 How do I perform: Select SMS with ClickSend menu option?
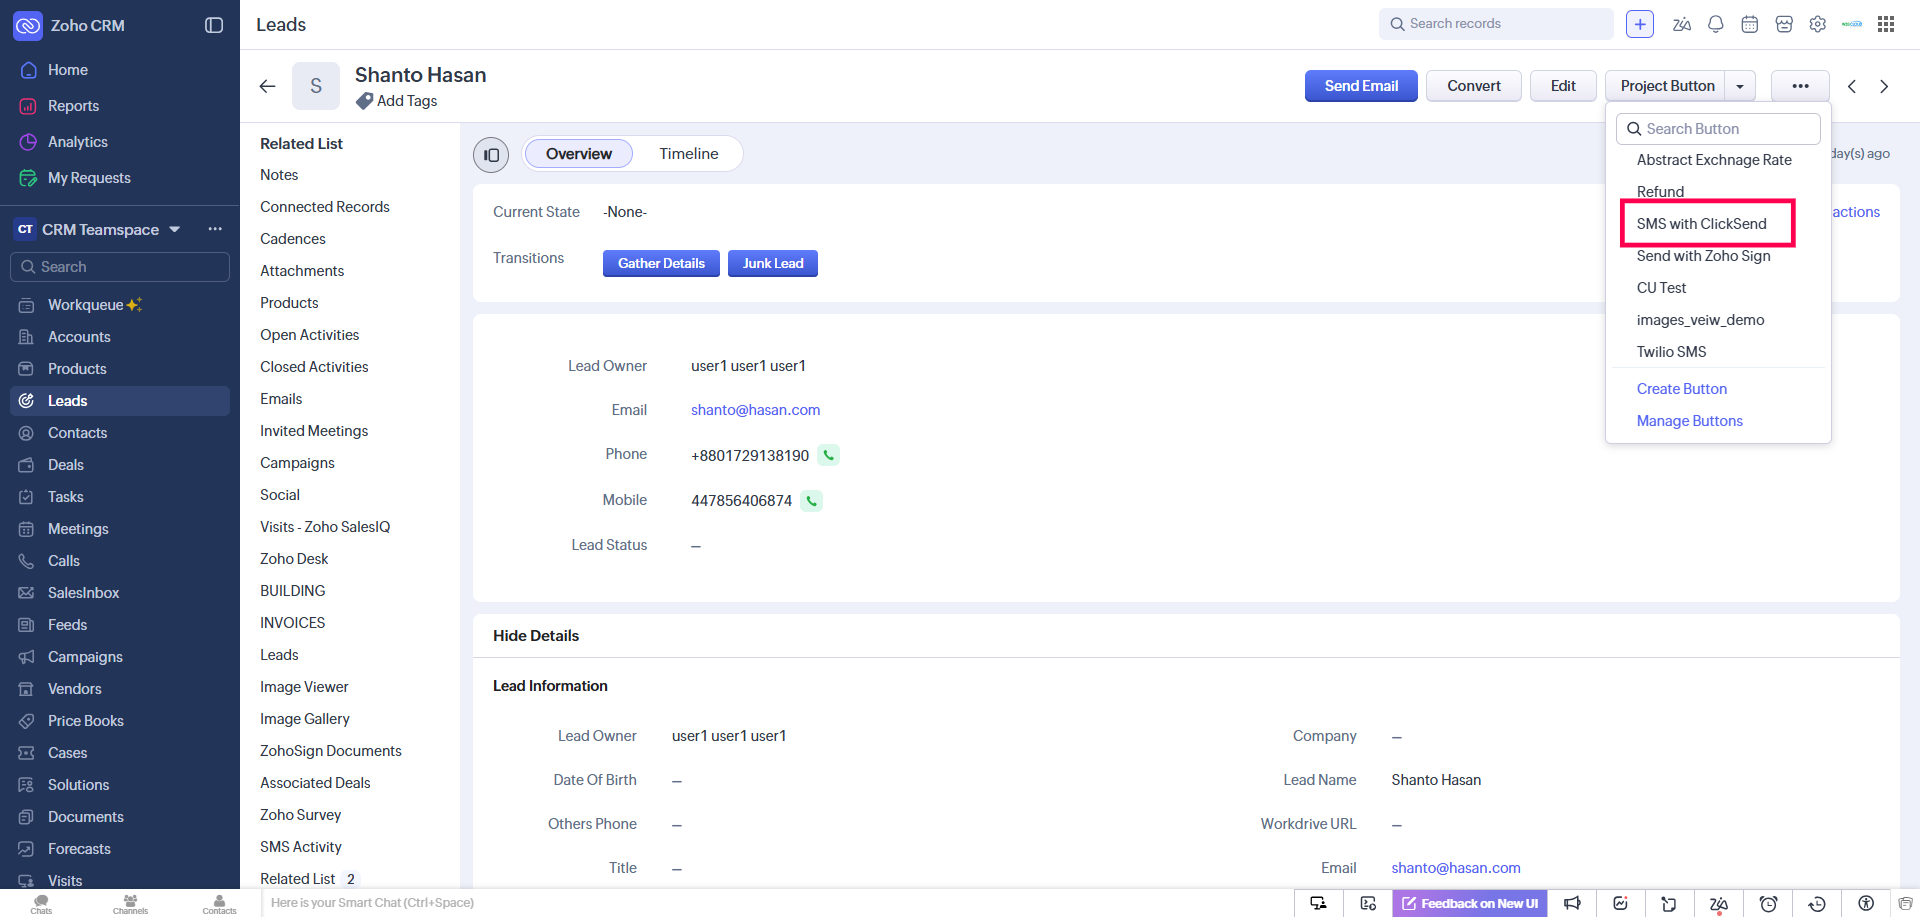point(1701,224)
